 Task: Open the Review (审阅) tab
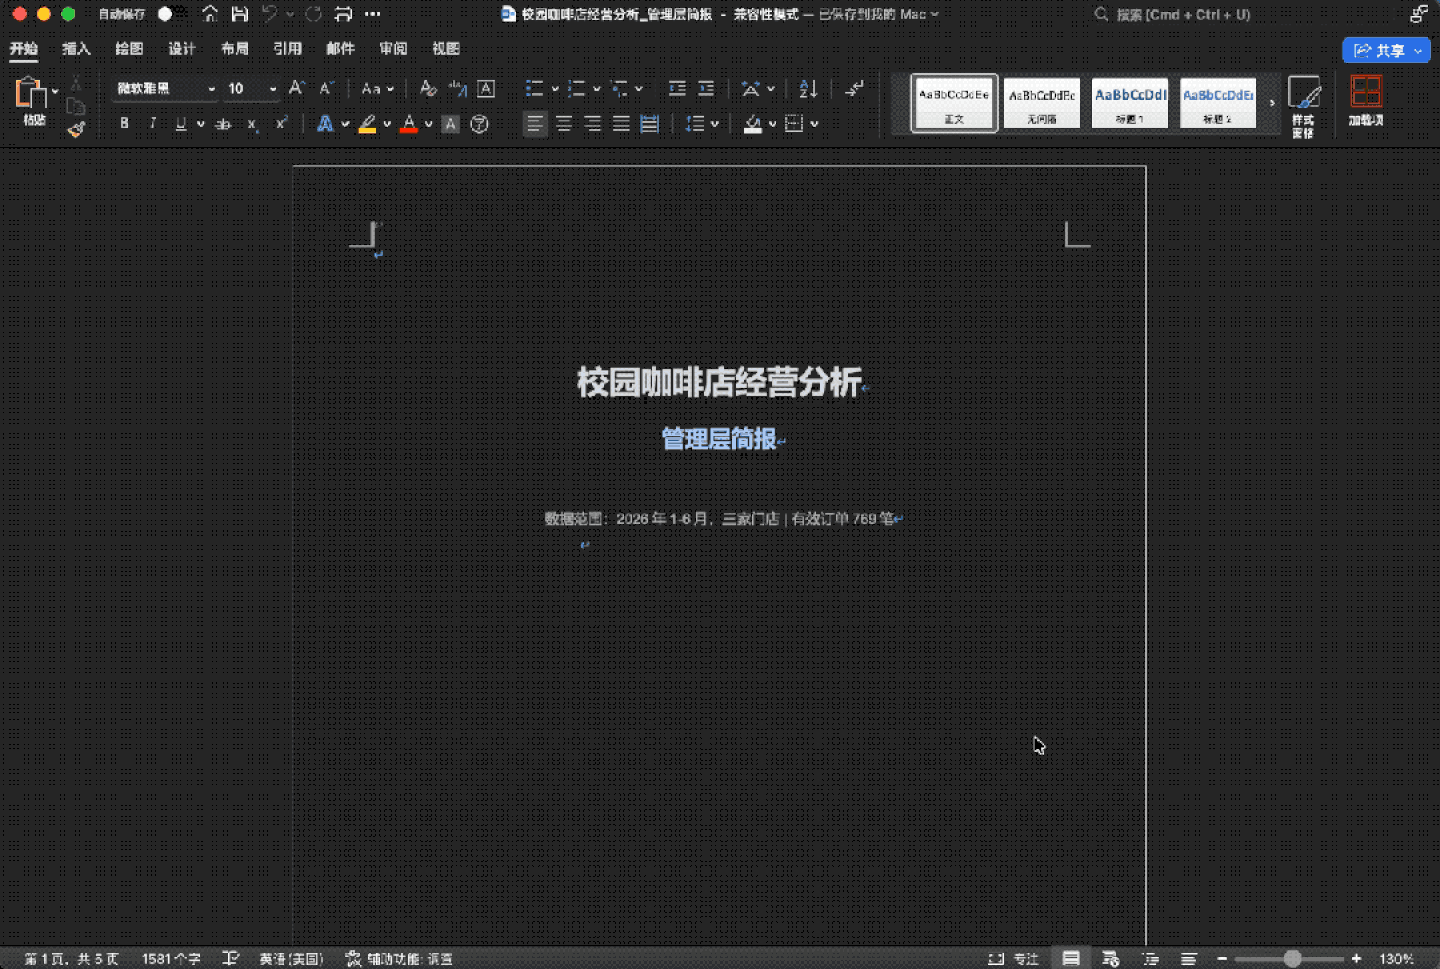click(393, 48)
